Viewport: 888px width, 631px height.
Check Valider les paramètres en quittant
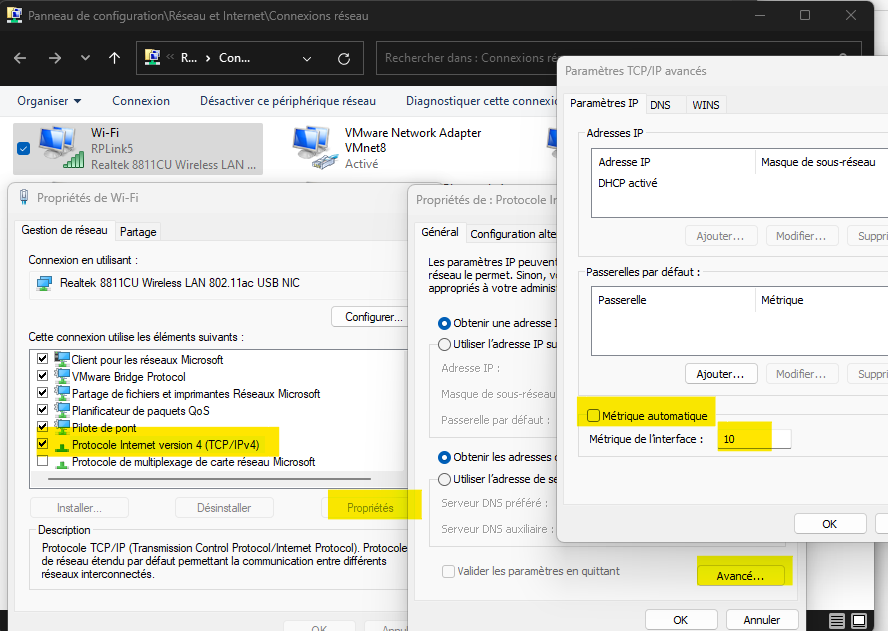pos(448,571)
